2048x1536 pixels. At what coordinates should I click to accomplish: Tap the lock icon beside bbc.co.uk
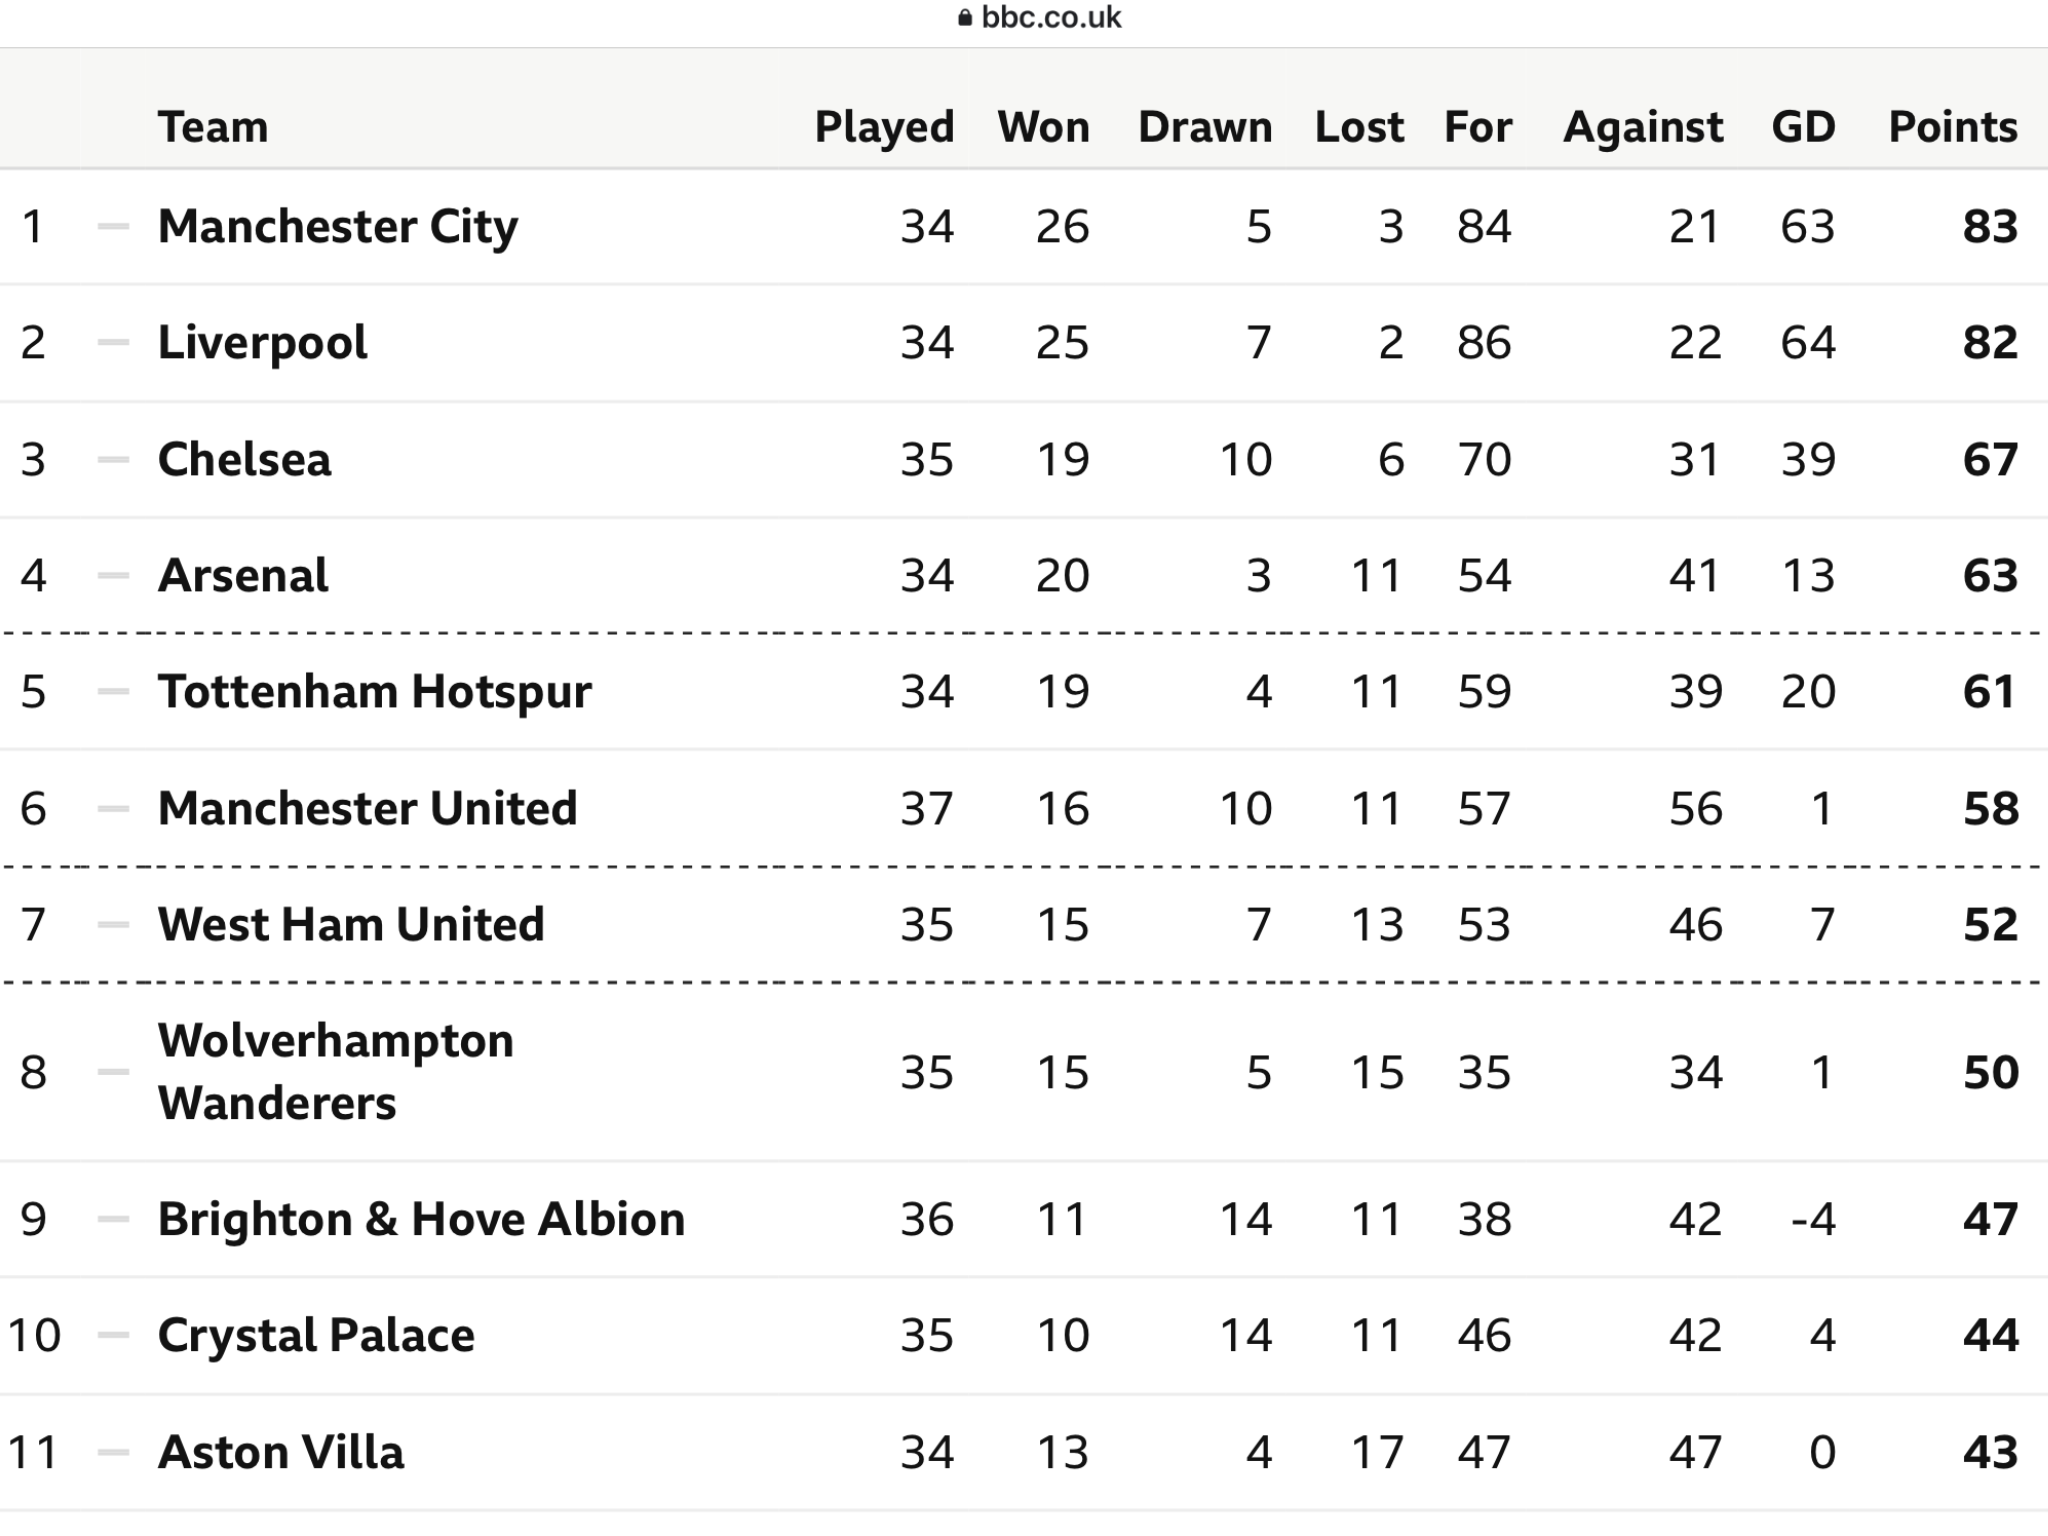pyautogui.click(x=965, y=18)
